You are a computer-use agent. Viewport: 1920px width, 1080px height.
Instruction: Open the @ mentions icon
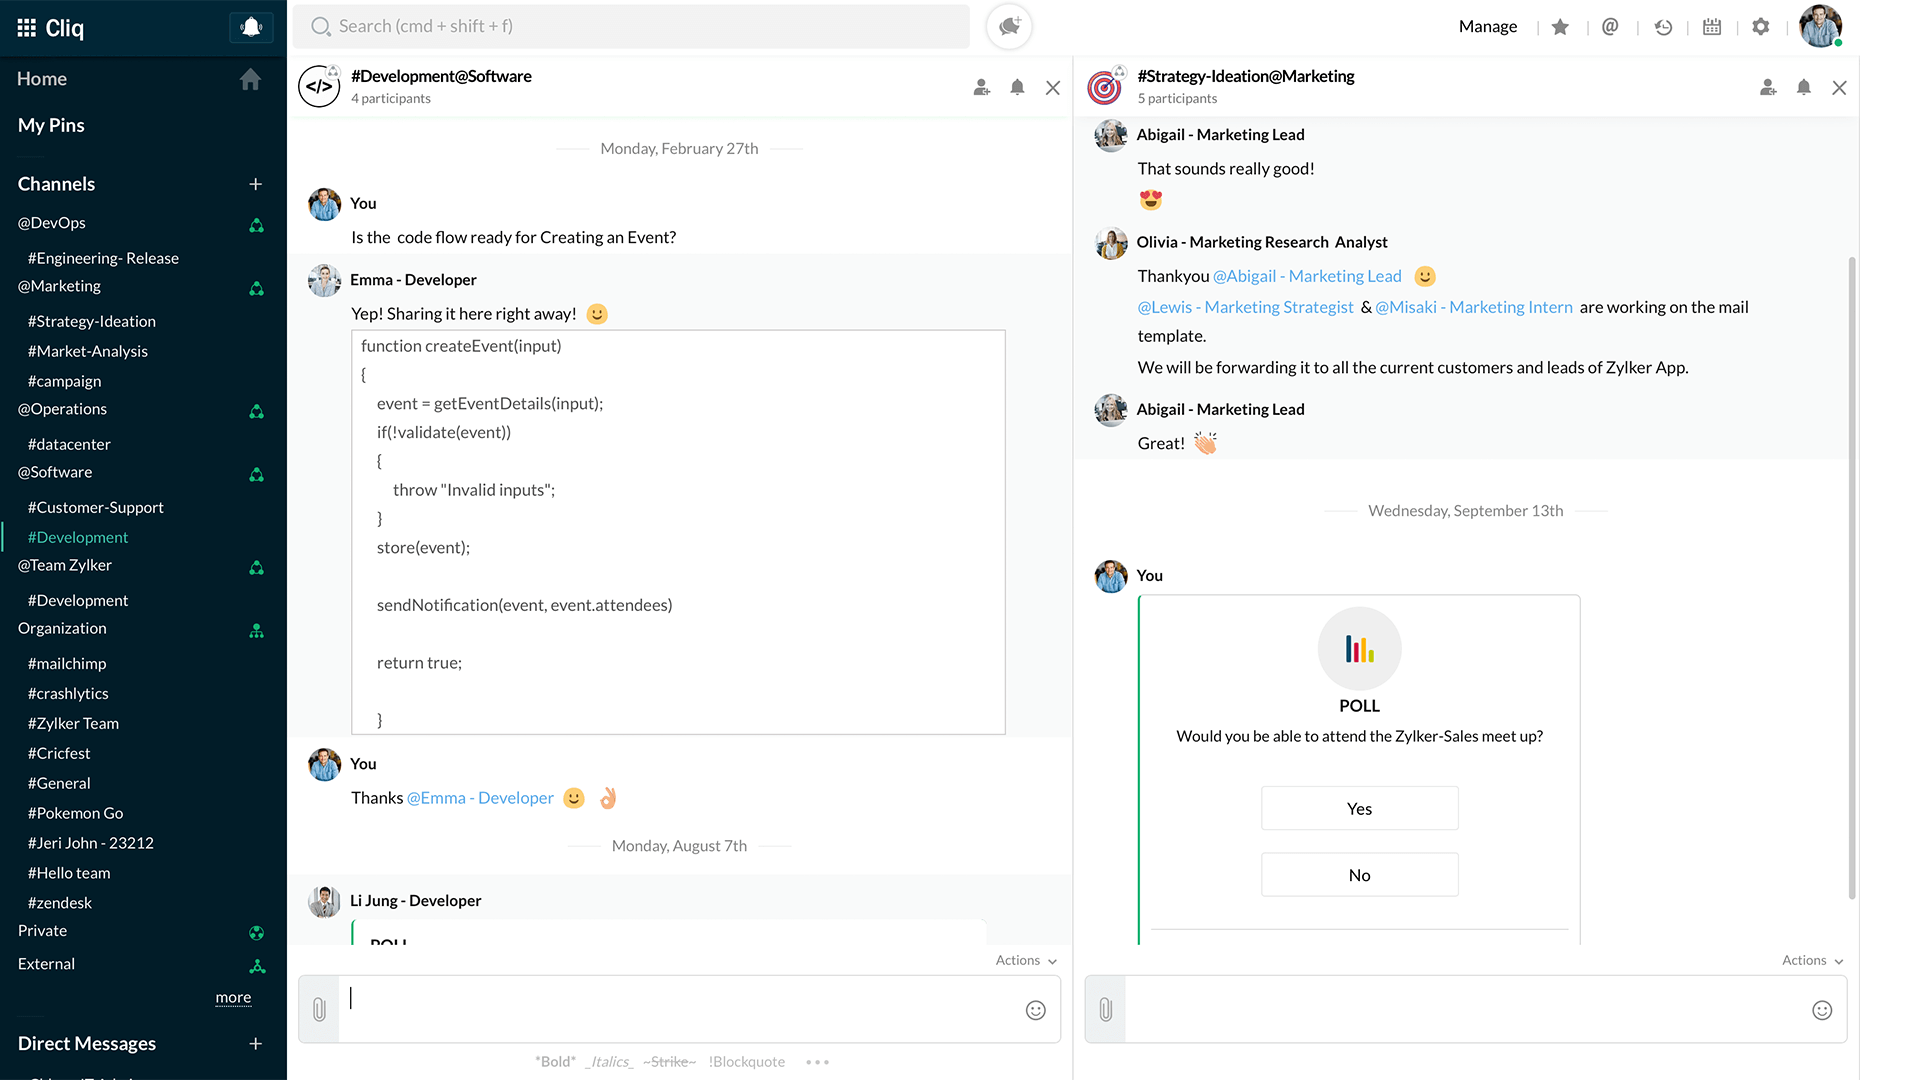(1610, 27)
